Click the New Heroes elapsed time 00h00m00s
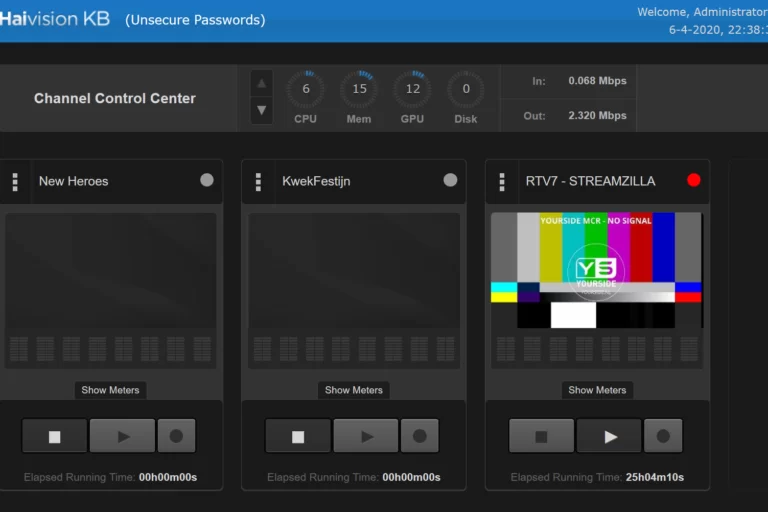This screenshot has height=512, width=768. (x=168, y=477)
